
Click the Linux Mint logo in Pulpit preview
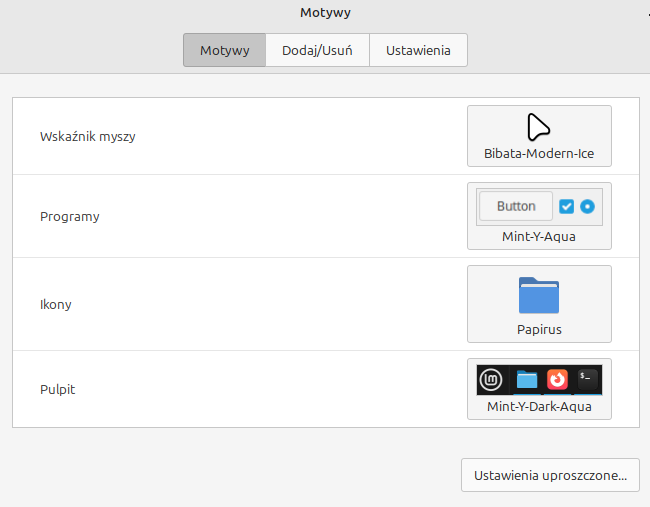[x=490, y=380]
